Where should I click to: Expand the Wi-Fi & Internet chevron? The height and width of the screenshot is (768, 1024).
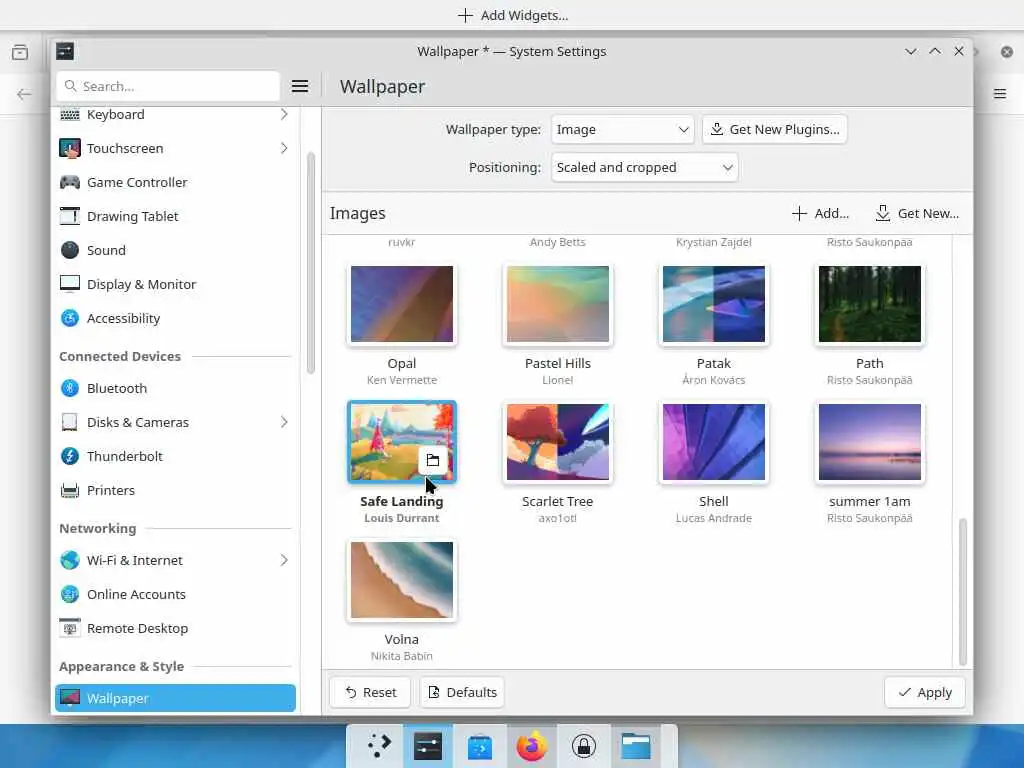point(284,560)
